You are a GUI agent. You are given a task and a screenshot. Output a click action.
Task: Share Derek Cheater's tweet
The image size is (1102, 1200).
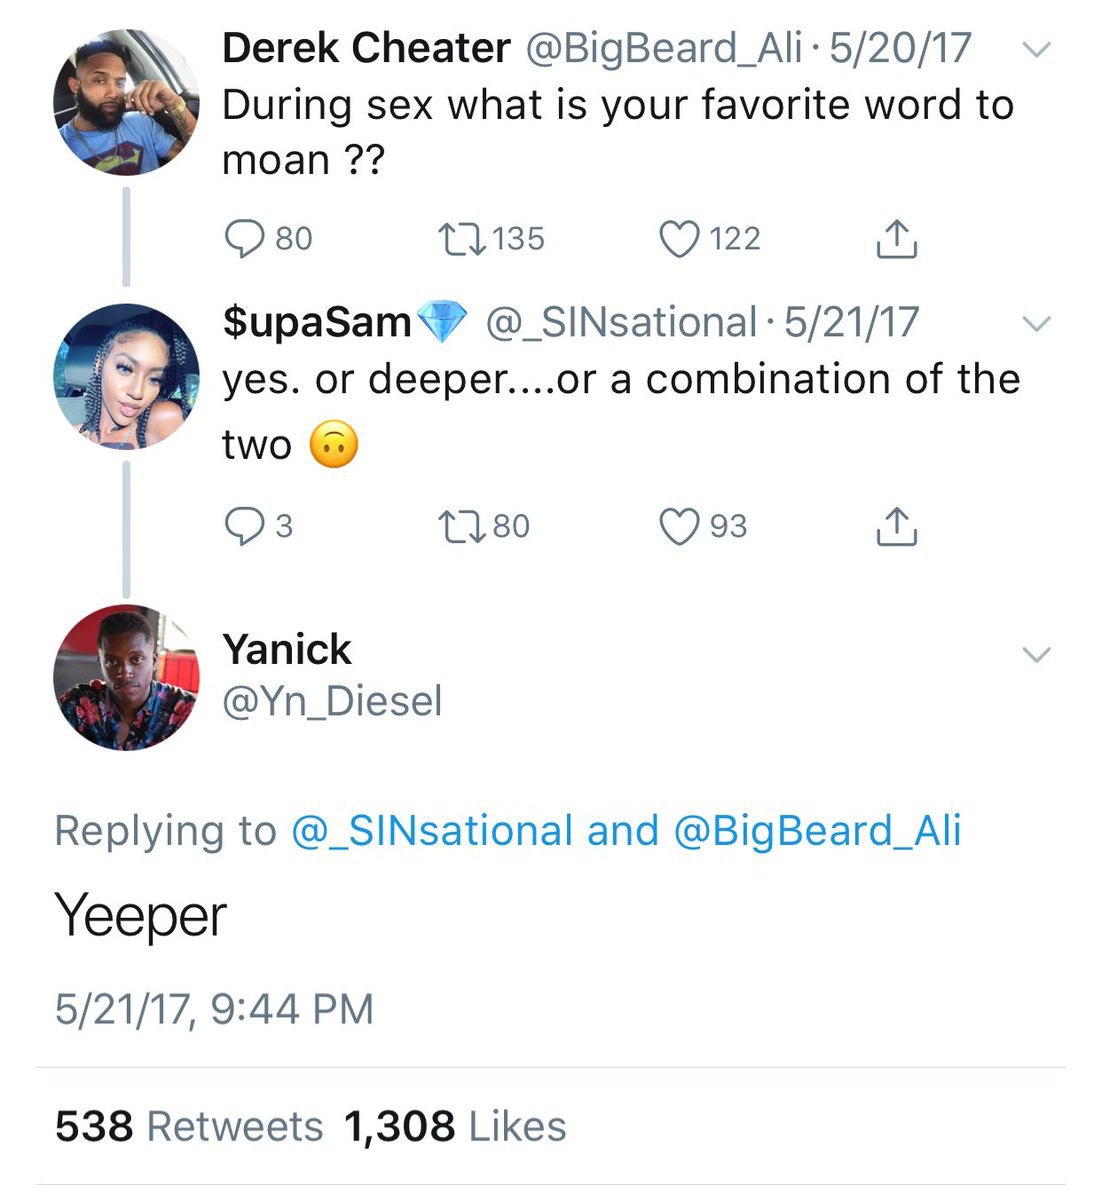(x=896, y=239)
